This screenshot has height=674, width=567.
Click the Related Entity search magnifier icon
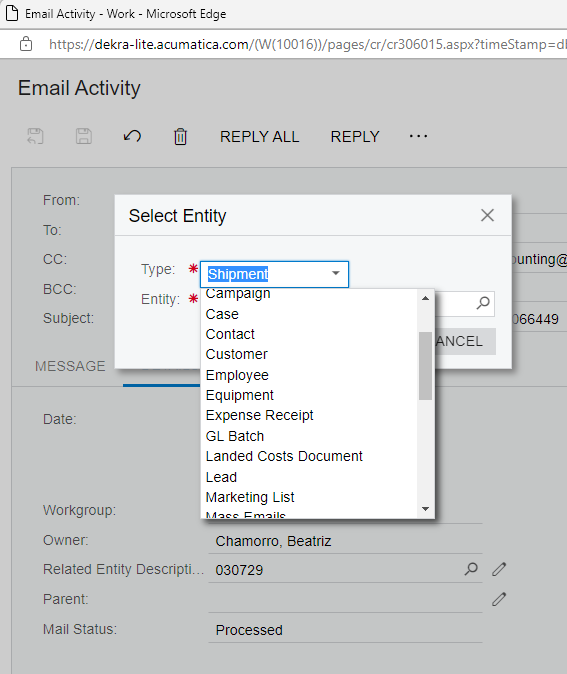coord(471,569)
